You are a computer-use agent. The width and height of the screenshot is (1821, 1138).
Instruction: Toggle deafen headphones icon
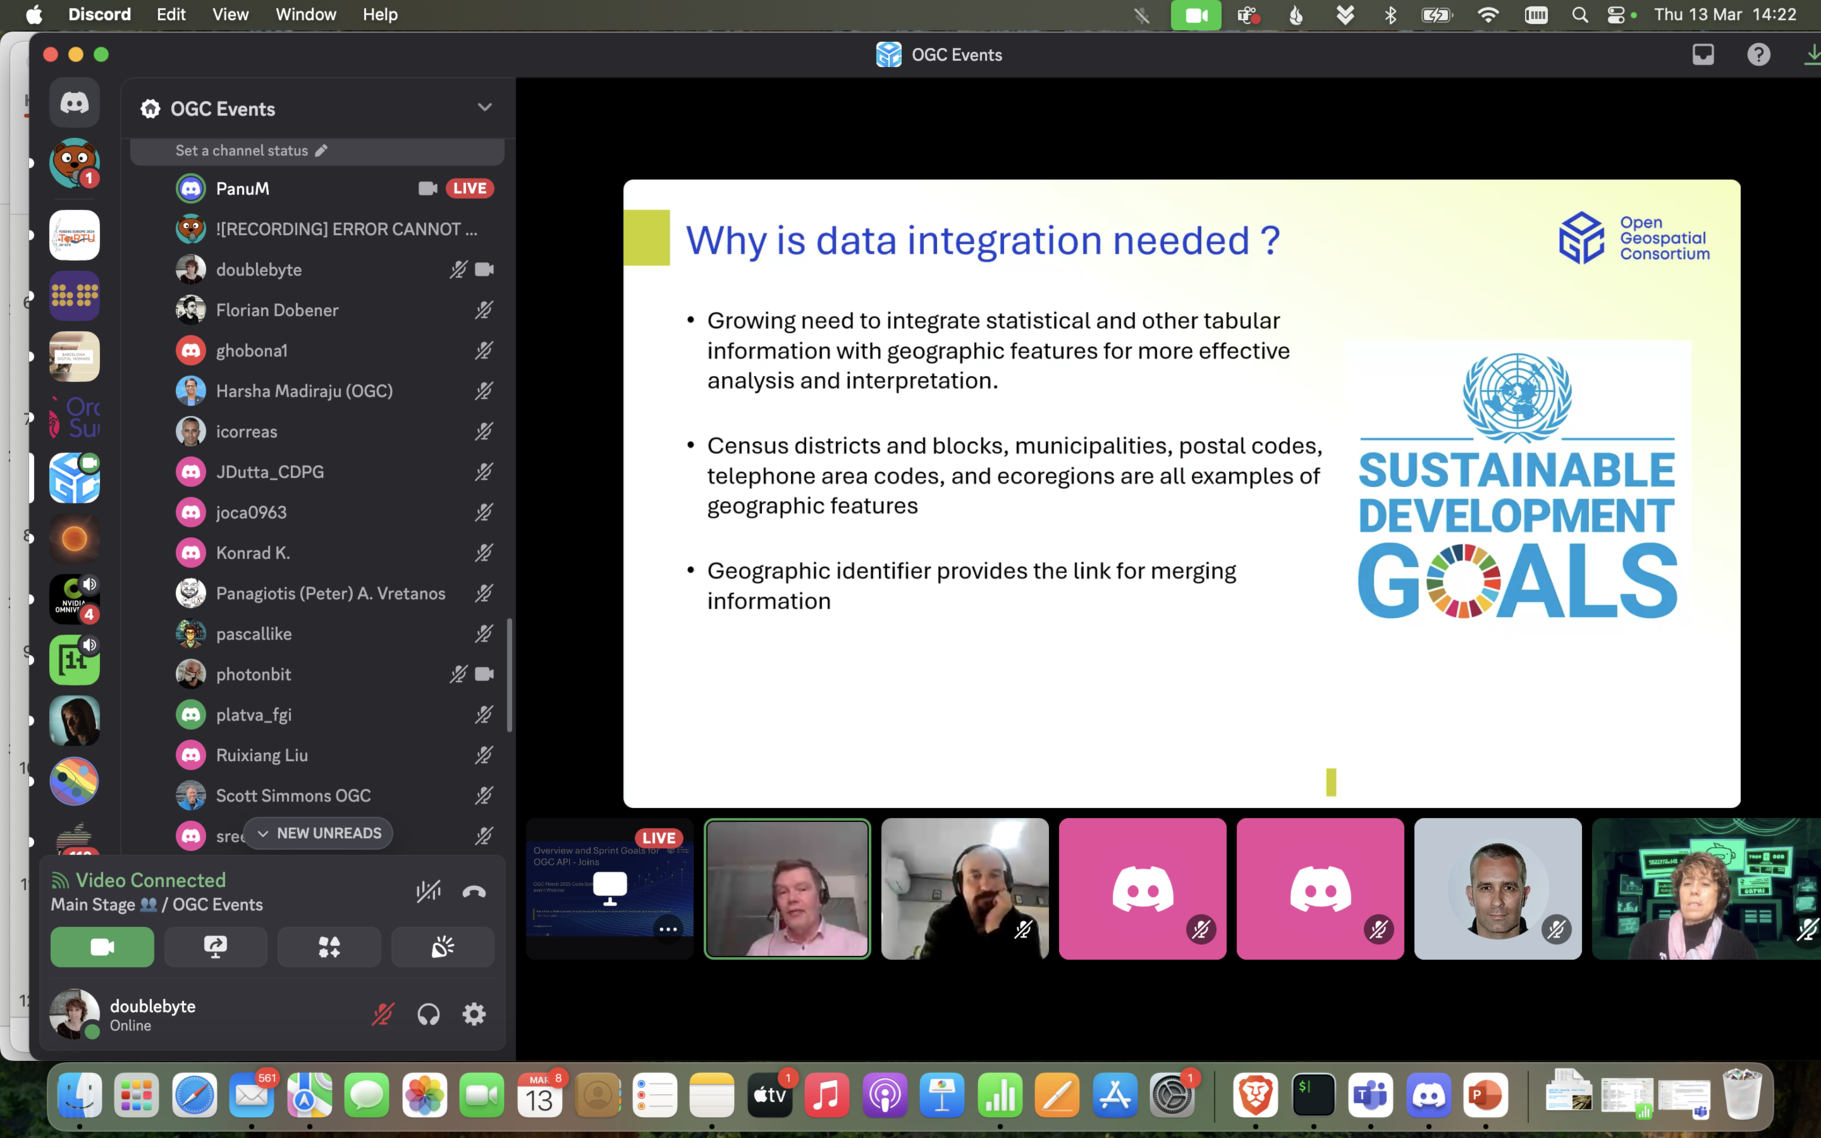click(x=428, y=1014)
